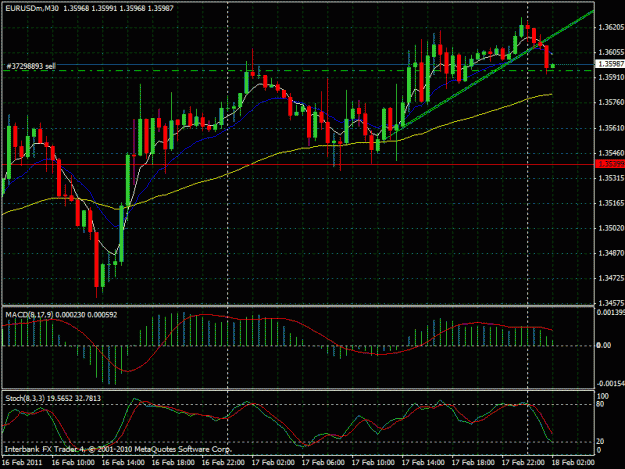625x469 pixels.
Task: Select the #37298893 sell order label
Action: 31,66
